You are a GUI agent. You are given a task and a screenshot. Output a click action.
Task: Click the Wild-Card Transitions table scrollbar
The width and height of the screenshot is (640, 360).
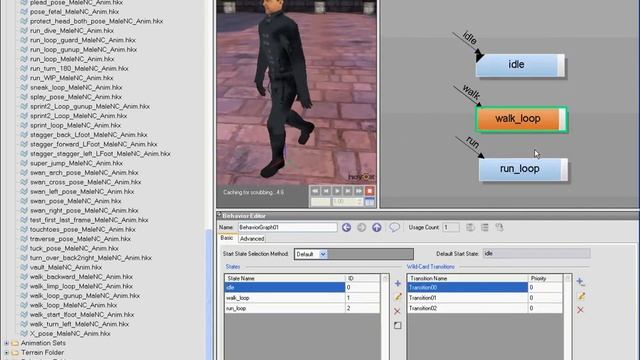tap(567, 317)
